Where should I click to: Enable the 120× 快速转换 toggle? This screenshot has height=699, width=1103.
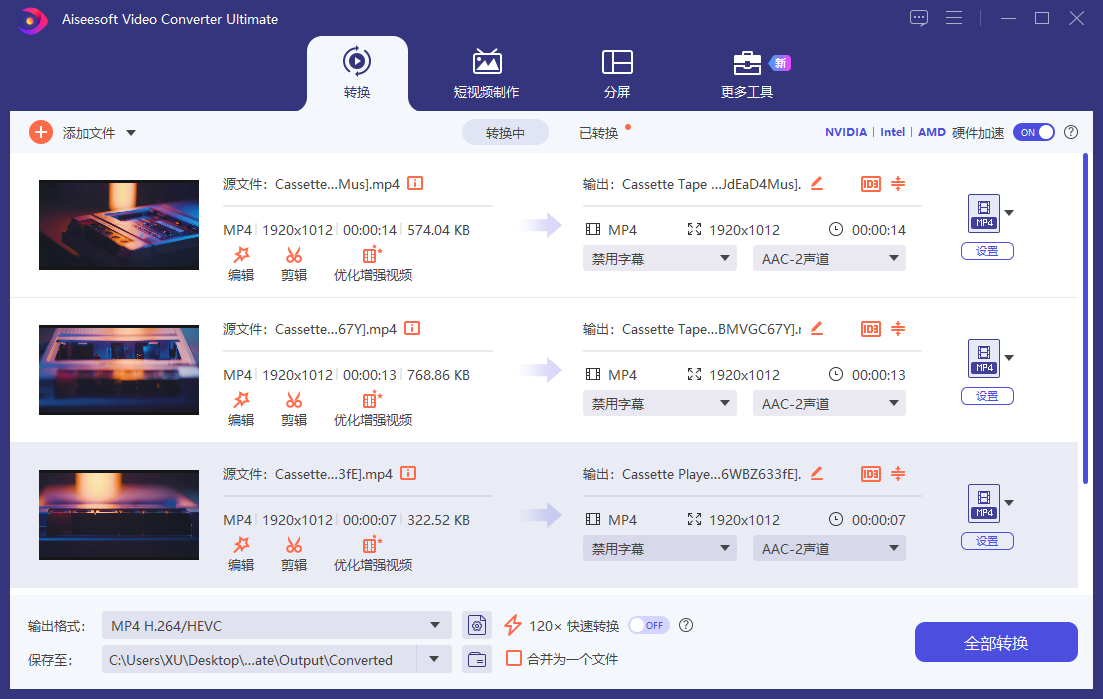pos(647,625)
